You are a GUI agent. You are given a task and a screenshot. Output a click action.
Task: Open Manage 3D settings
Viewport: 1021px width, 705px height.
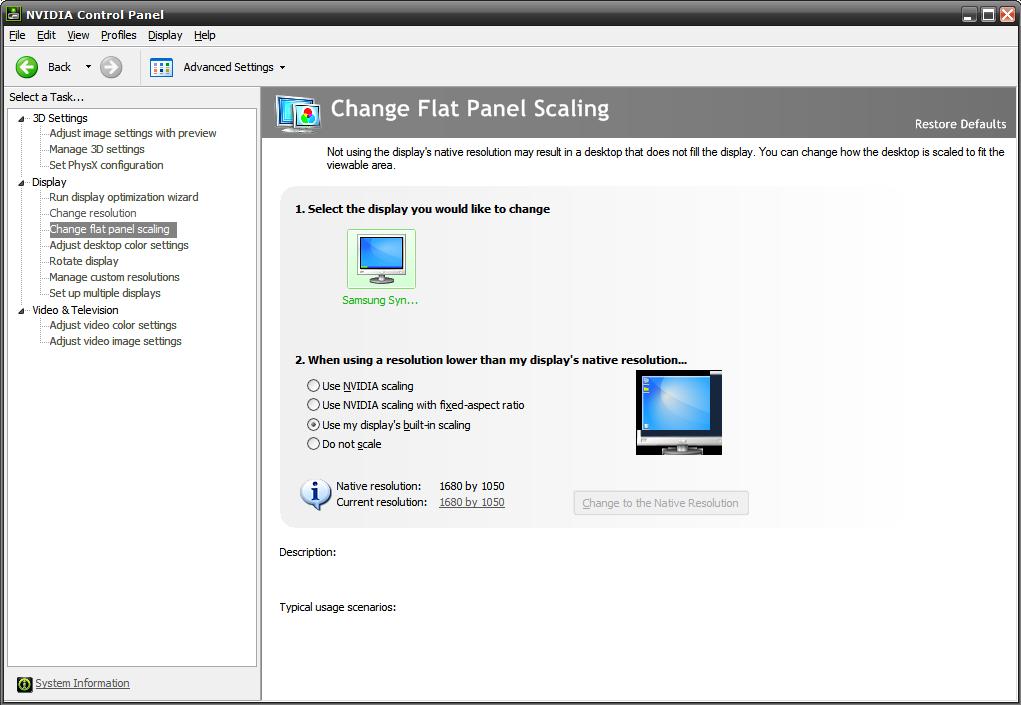pyautogui.click(x=97, y=149)
